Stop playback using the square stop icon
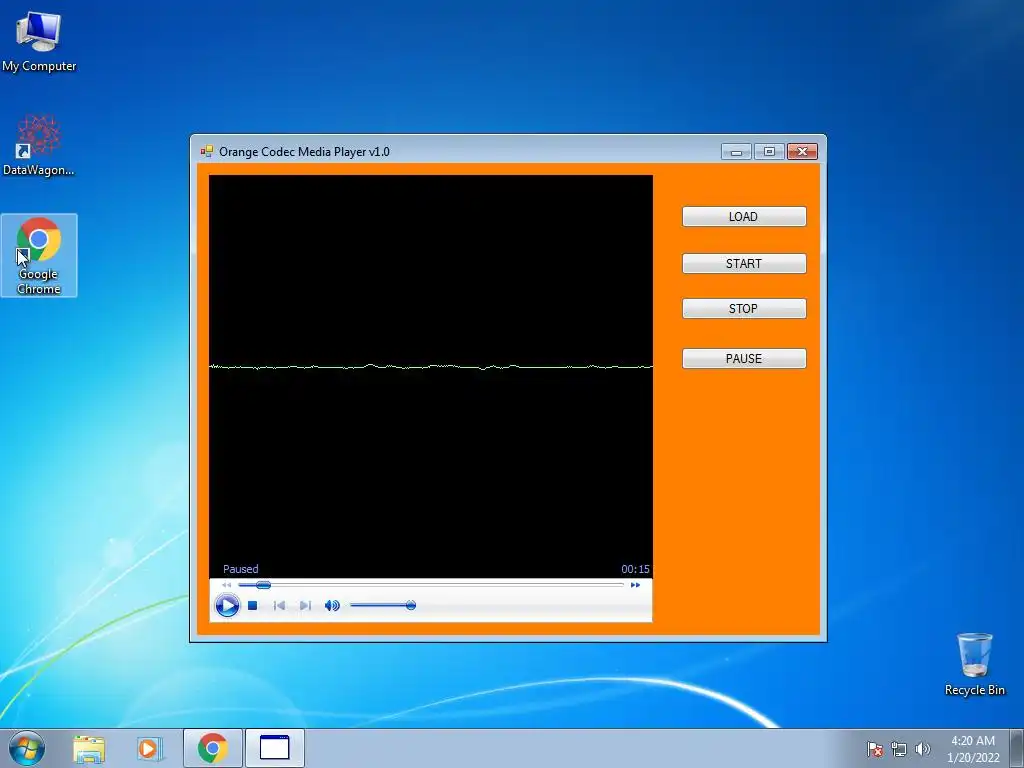 [x=253, y=605]
